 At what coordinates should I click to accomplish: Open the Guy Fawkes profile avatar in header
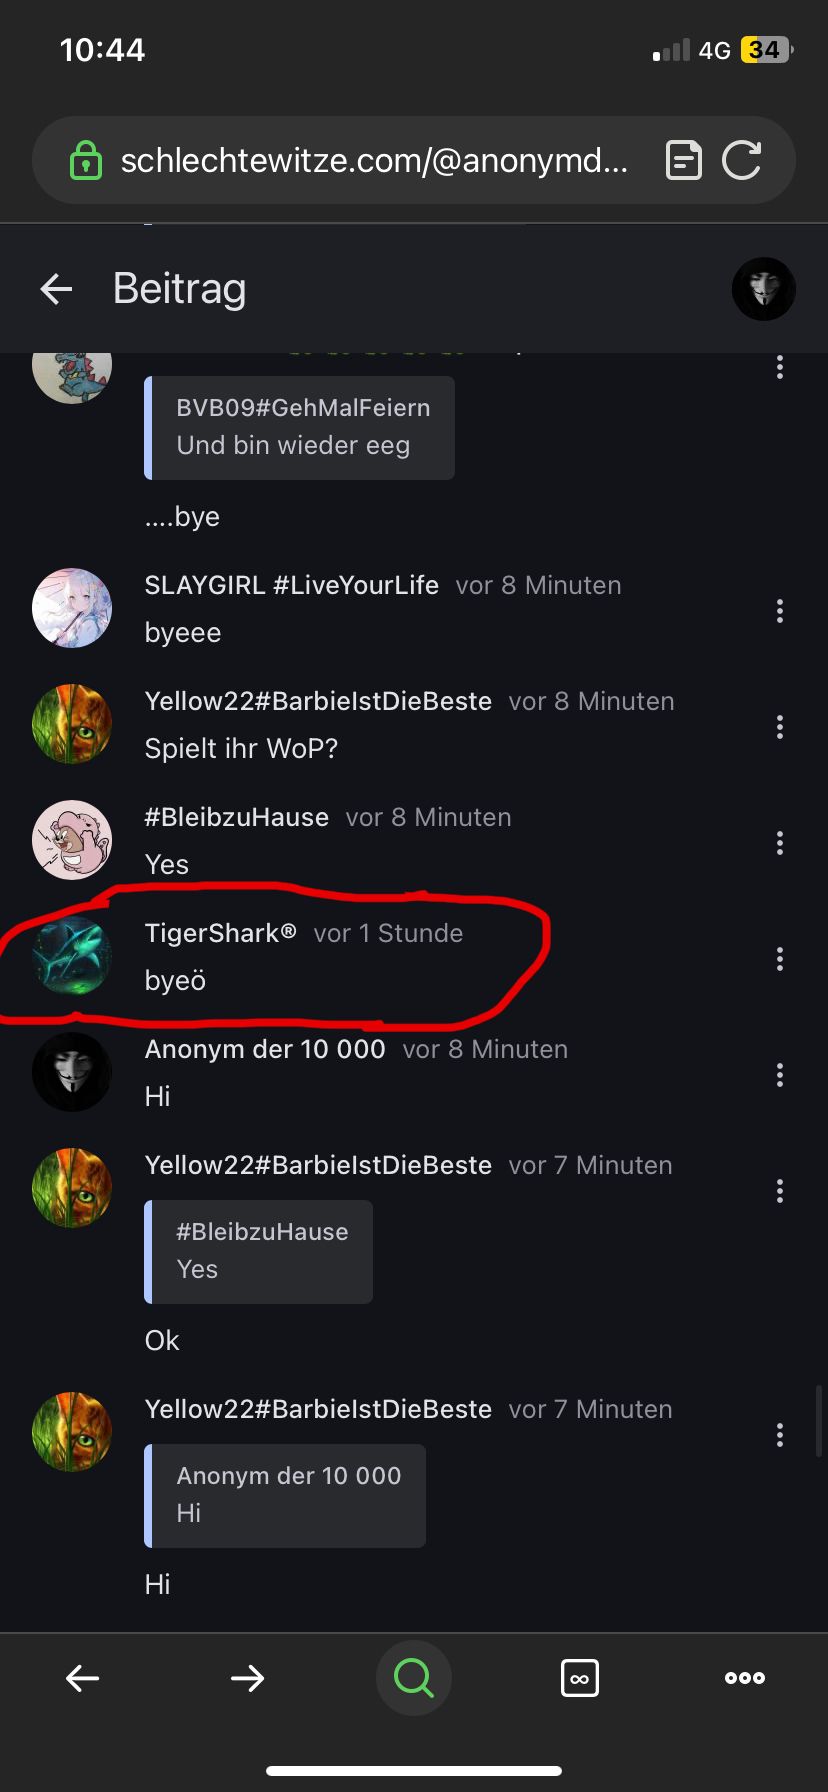(764, 289)
